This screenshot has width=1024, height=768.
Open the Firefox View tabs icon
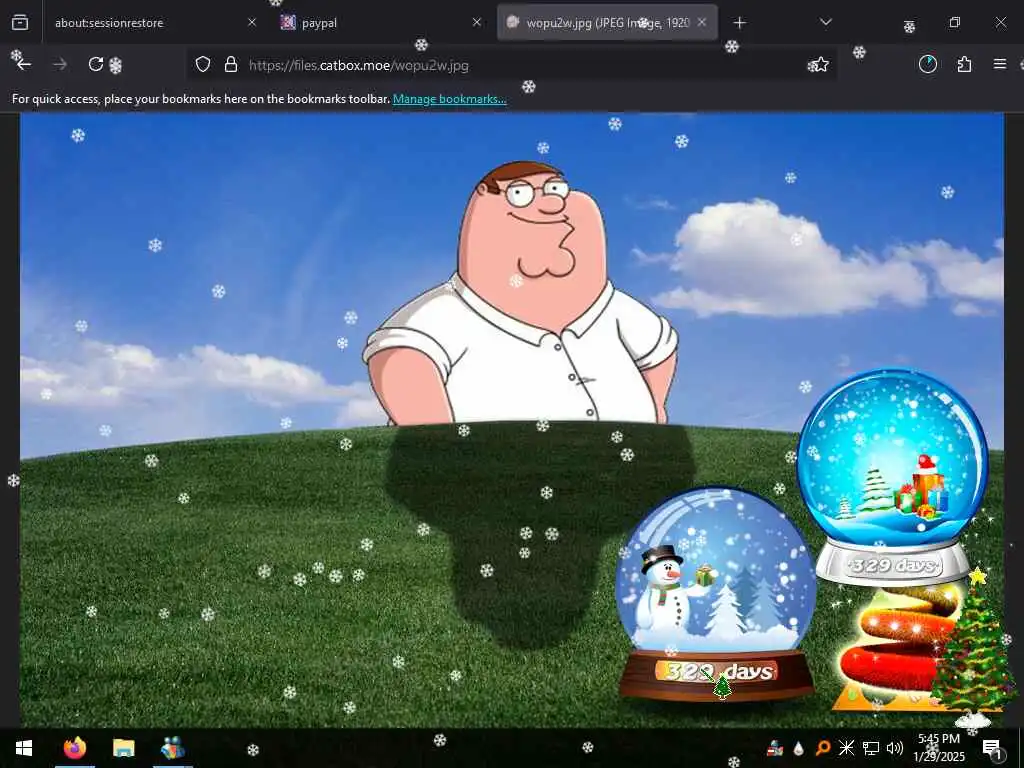click(x=20, y=23)
